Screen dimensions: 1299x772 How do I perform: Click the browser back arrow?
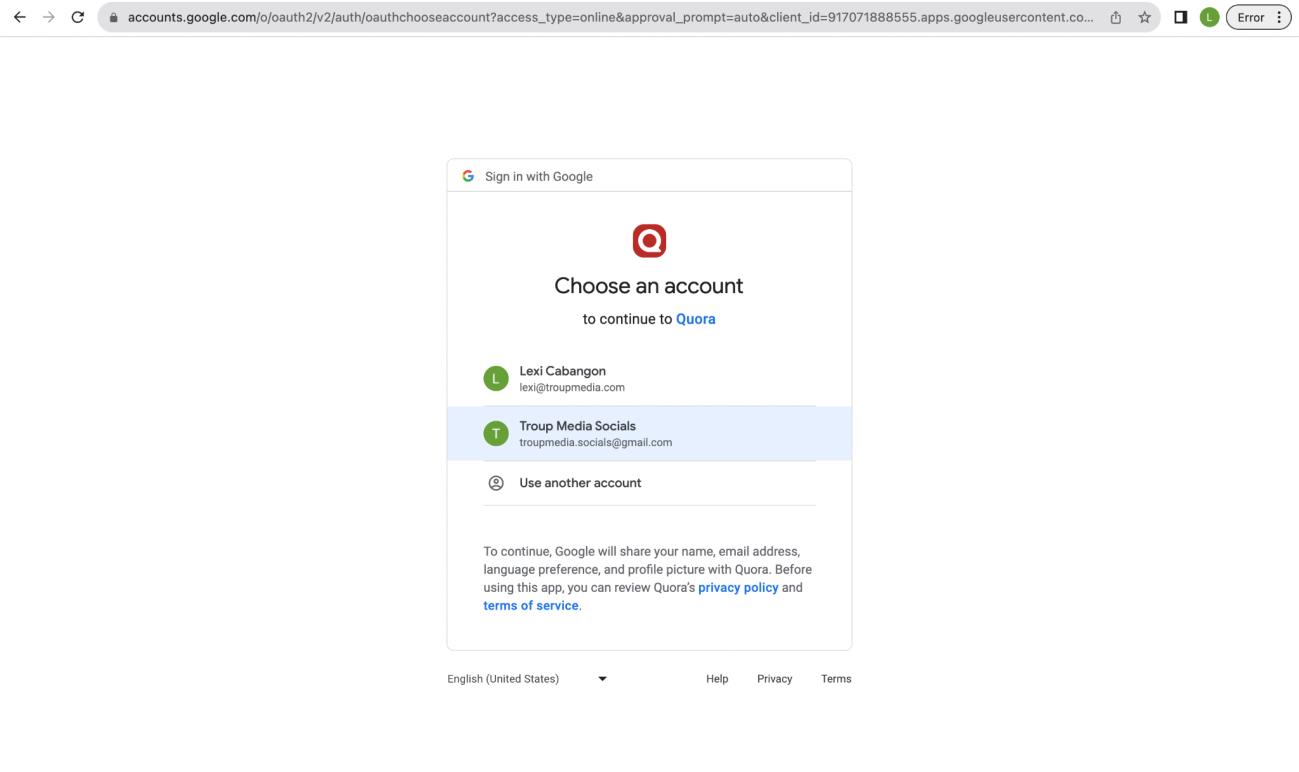click(x=18, y=18)
